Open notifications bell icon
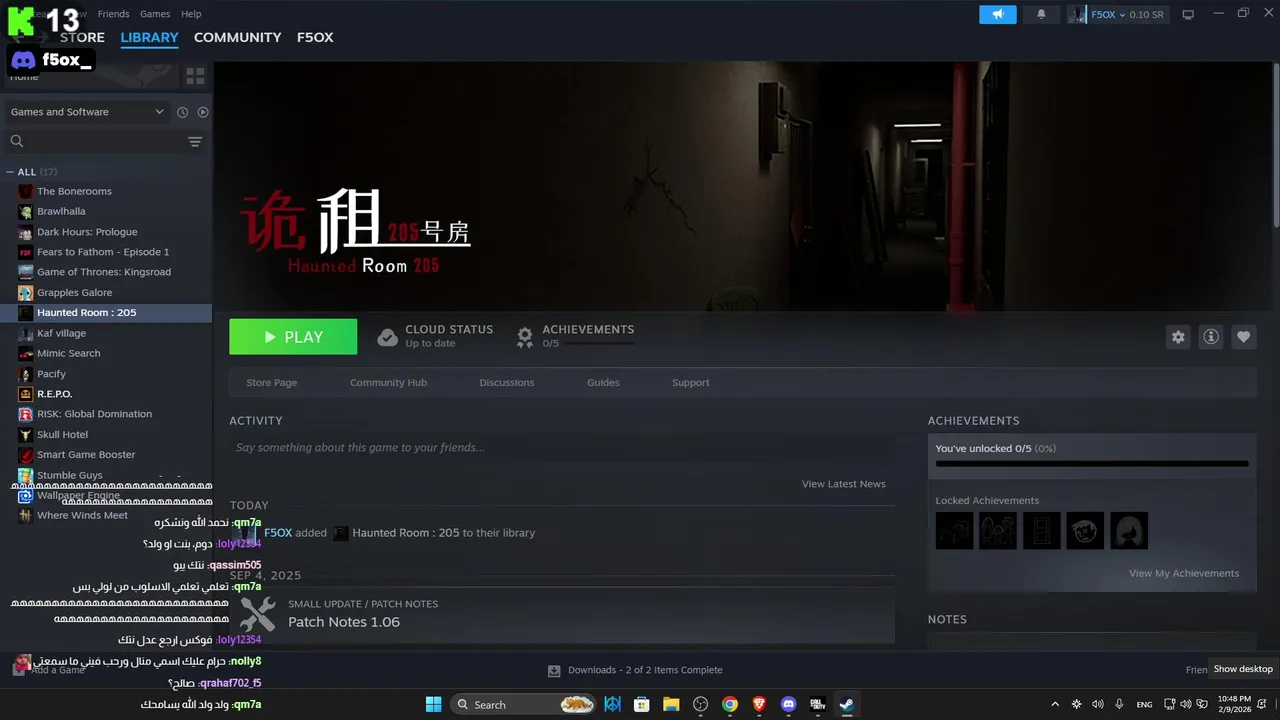The width and height of the screenshot is (1280, 720). [x=1041, y=14]
